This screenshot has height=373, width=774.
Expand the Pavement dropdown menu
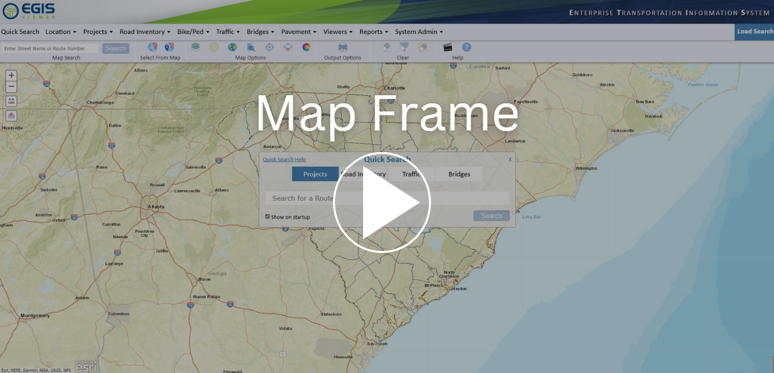pos(299,32)
